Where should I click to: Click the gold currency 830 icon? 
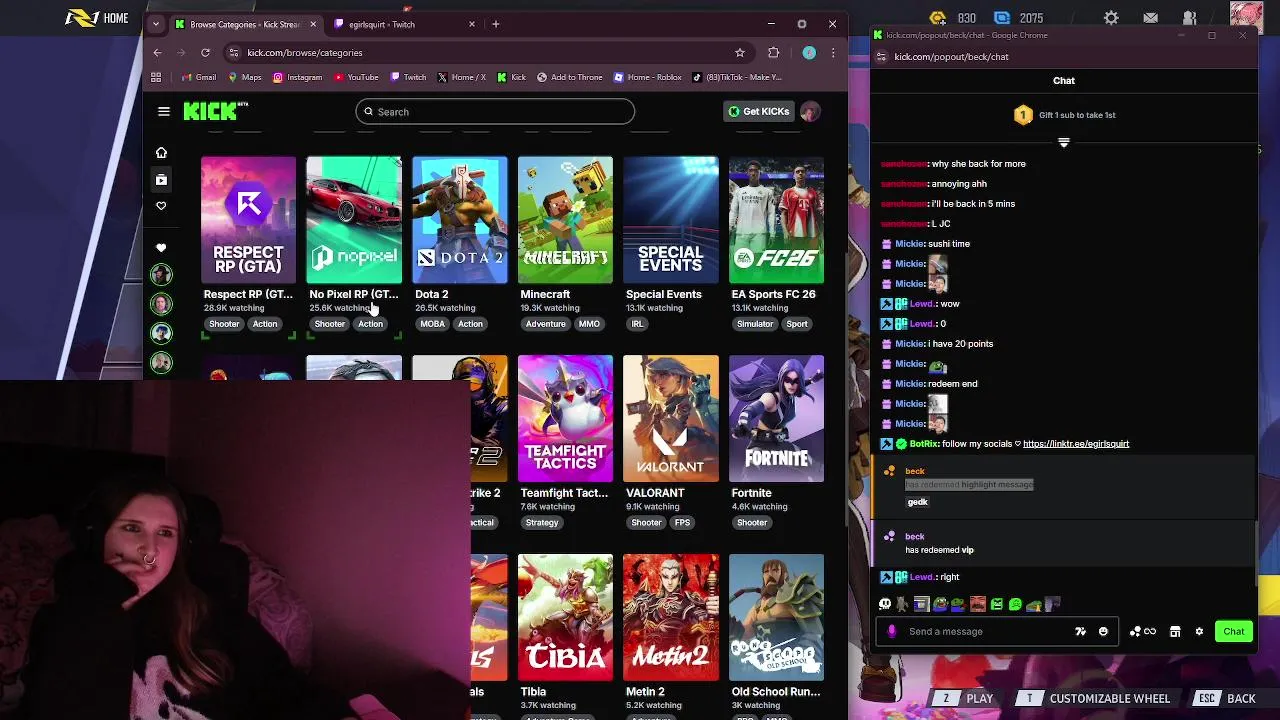point(937,18)
